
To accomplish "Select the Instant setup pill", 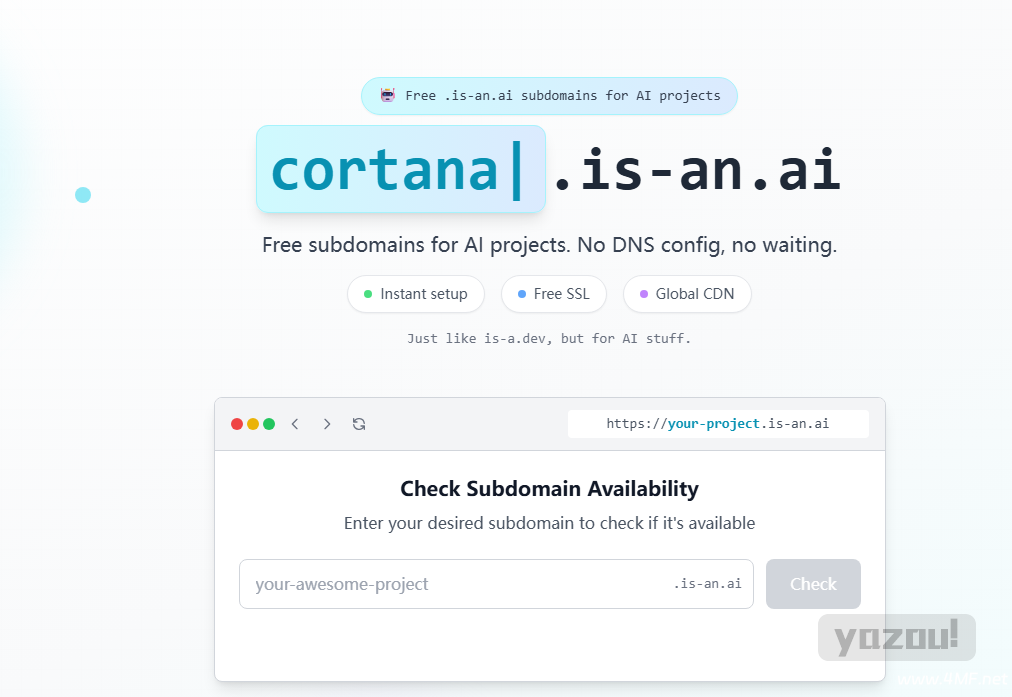I will pos(416,294).
